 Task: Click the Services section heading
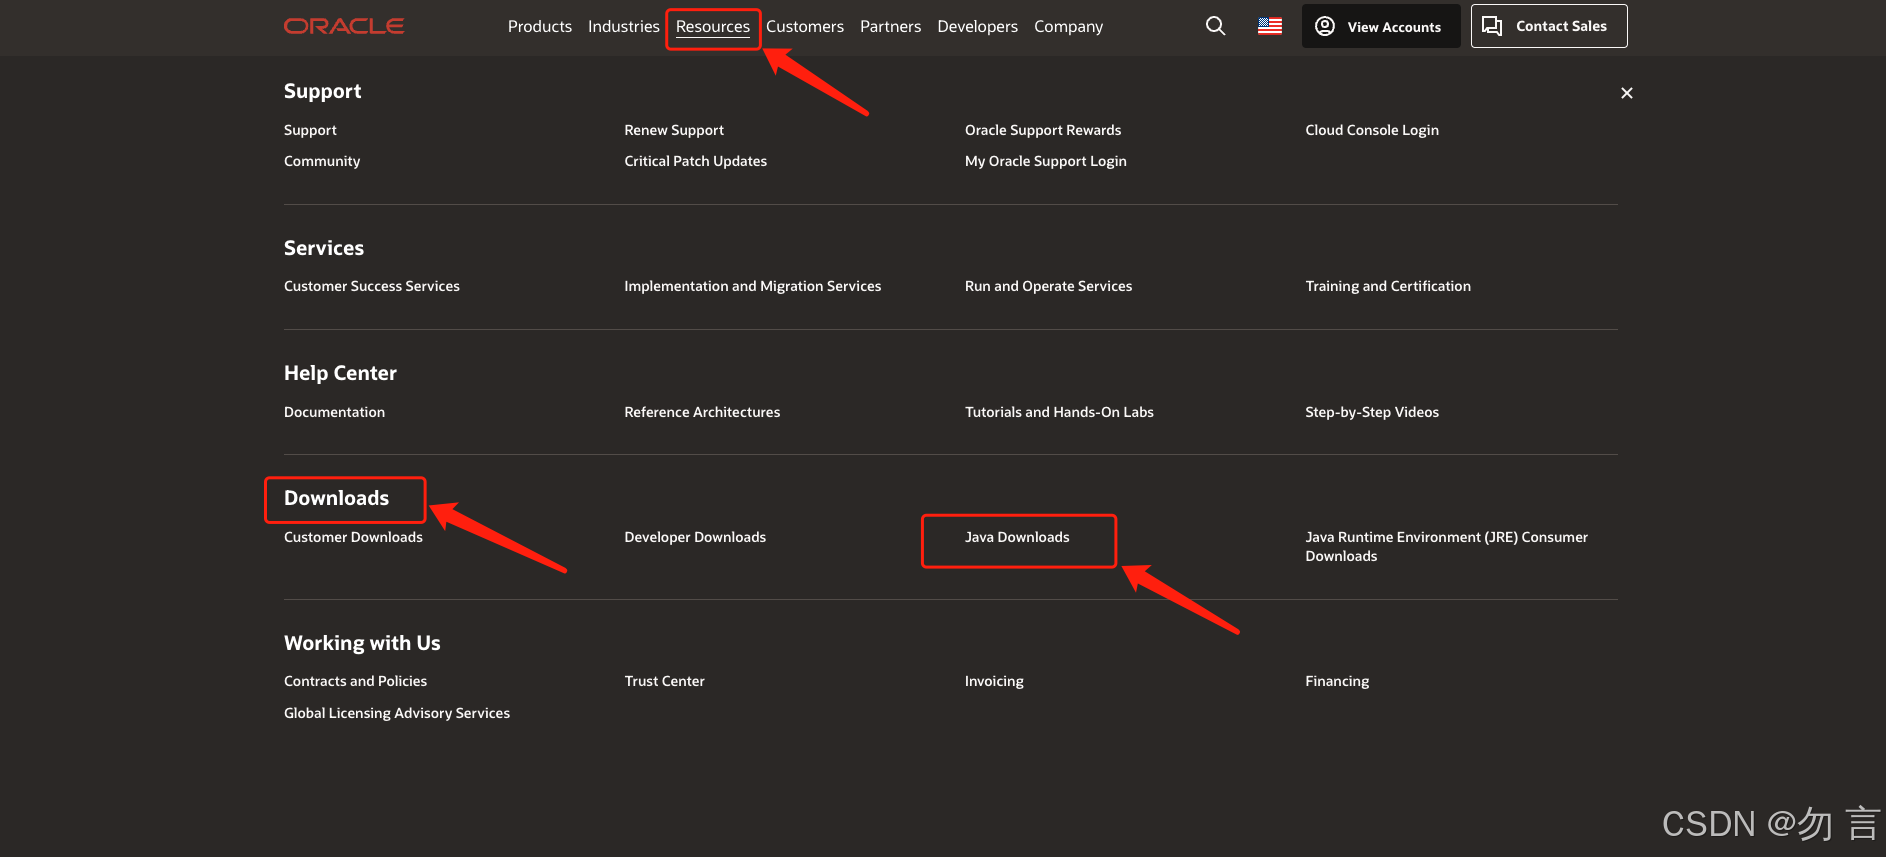pos(324,248)
